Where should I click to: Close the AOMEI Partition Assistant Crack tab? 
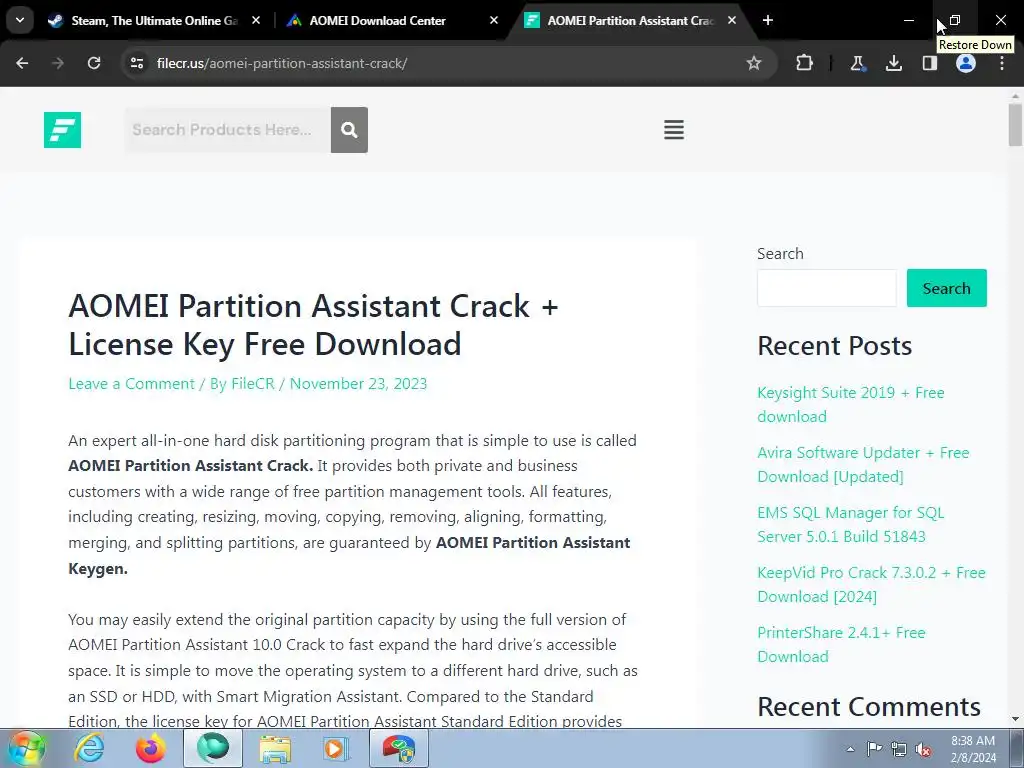732,20
